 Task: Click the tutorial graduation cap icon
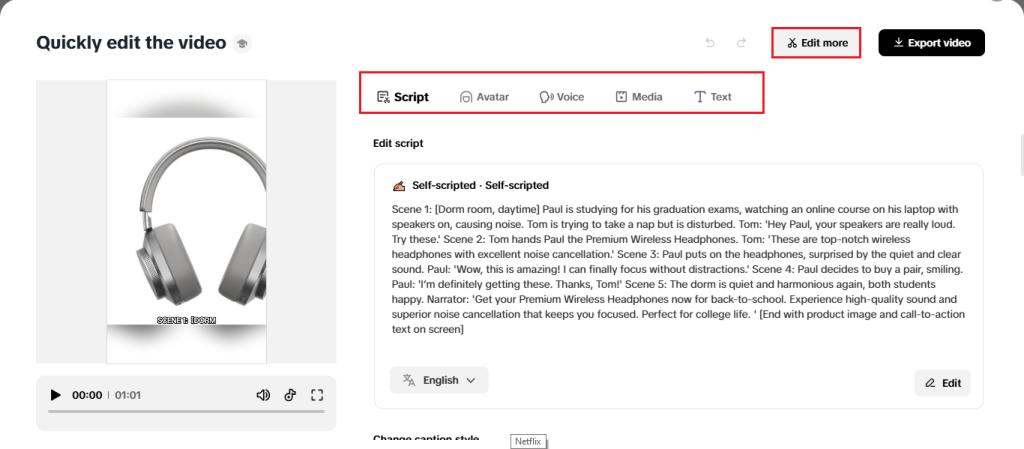(x=242, y=43)
